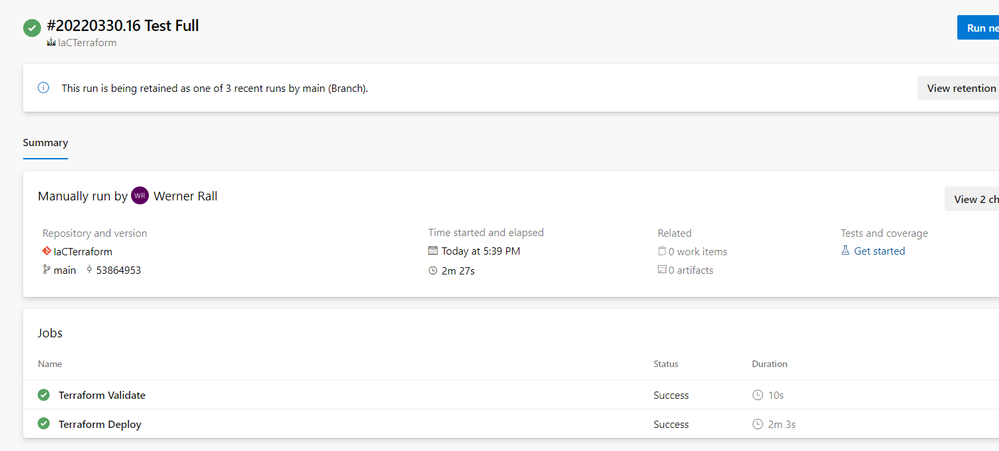Click the green success icon beside the run title
This screenshot has height=451, width=999.
click(x=33, y=27)
